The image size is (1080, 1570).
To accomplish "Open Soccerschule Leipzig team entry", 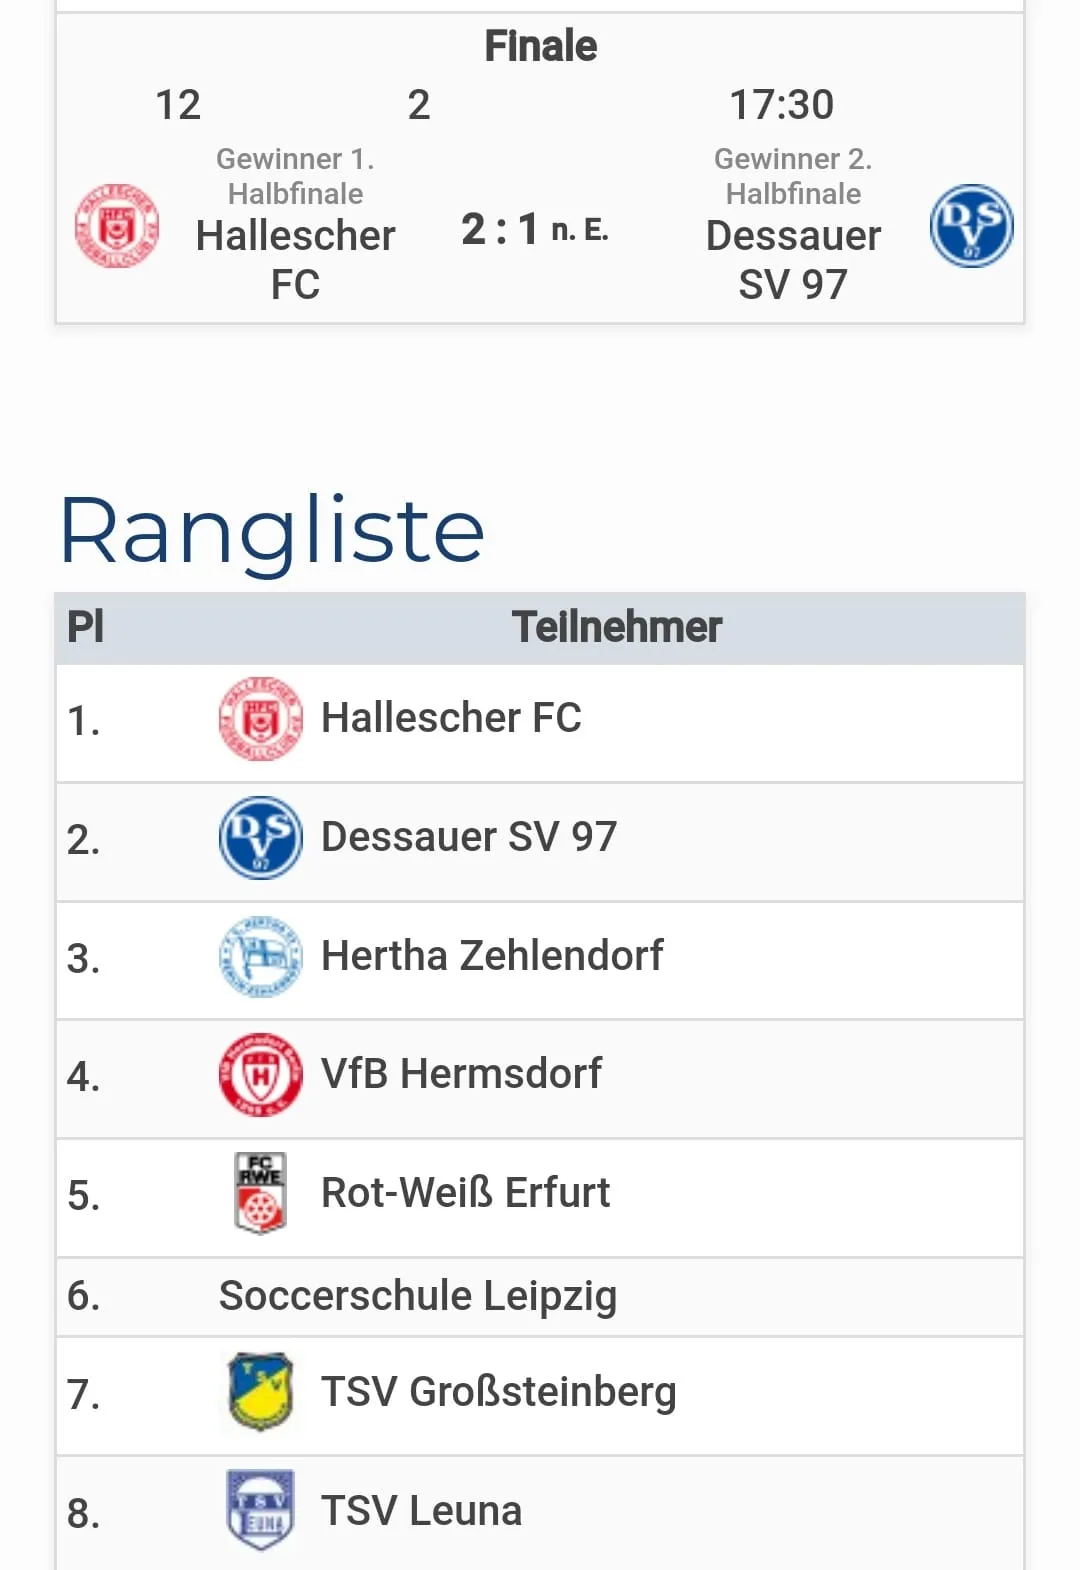I will tap(418, 1296).
